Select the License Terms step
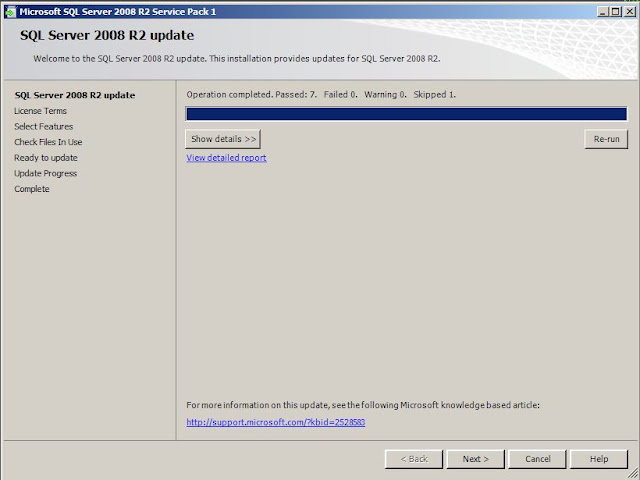This screenshot has width=640, height=480. 40,111
